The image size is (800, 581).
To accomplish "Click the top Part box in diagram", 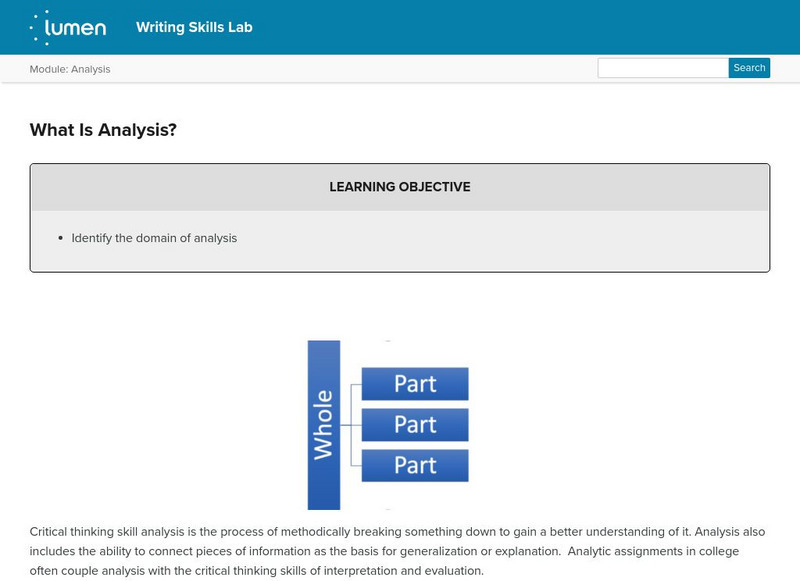I will click(415, 384).
